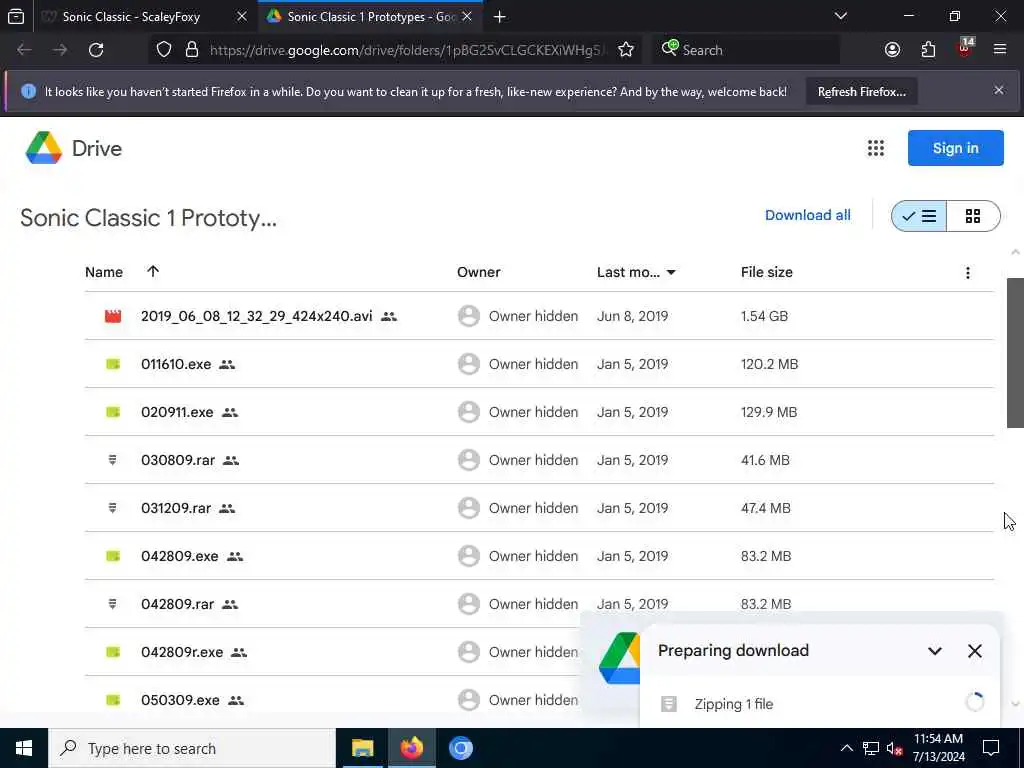Click the Windows taskbar search box

(192, 748)
